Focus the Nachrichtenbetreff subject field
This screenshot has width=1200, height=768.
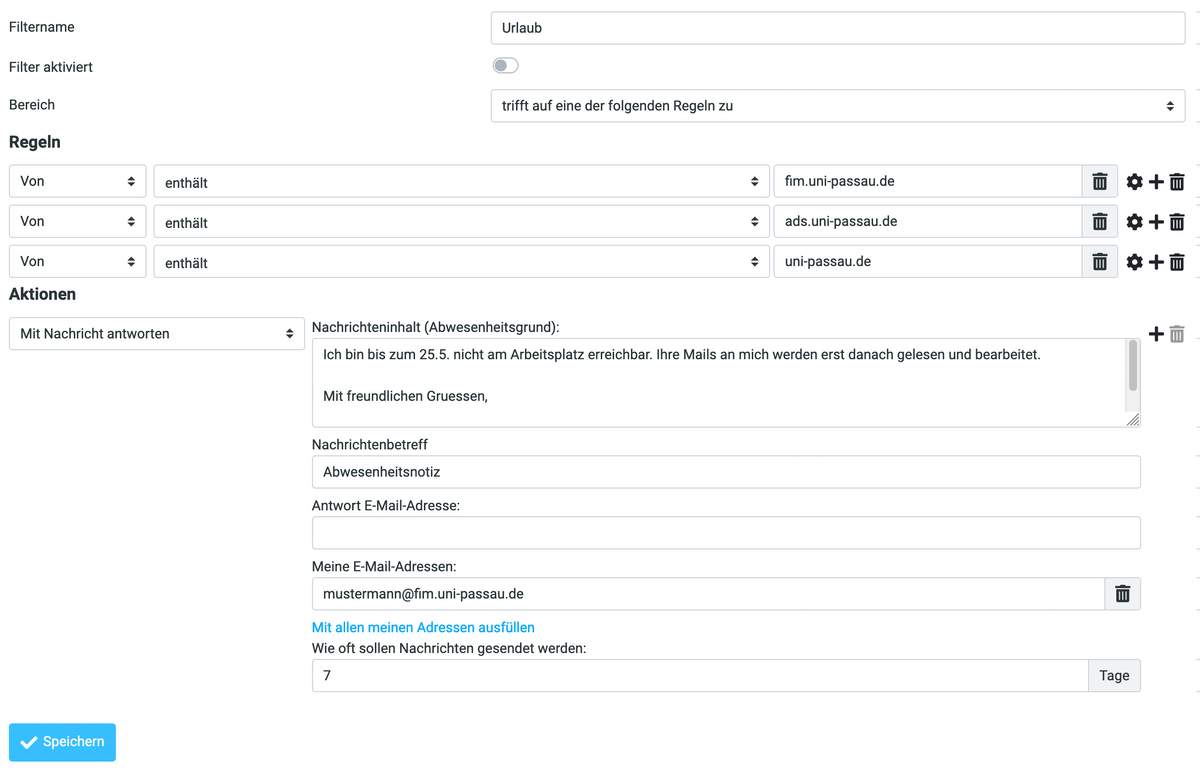726,472
